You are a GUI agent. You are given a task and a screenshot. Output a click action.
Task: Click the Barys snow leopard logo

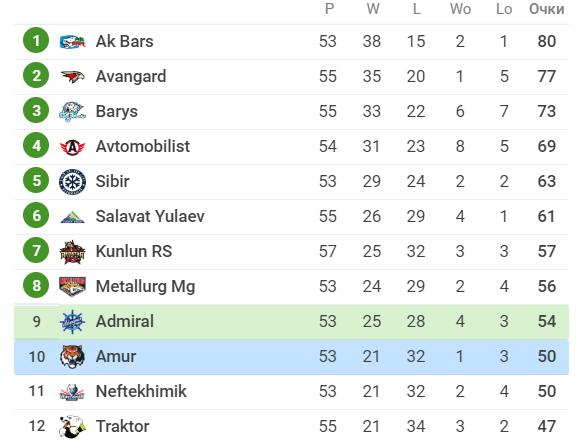(72, 111)
